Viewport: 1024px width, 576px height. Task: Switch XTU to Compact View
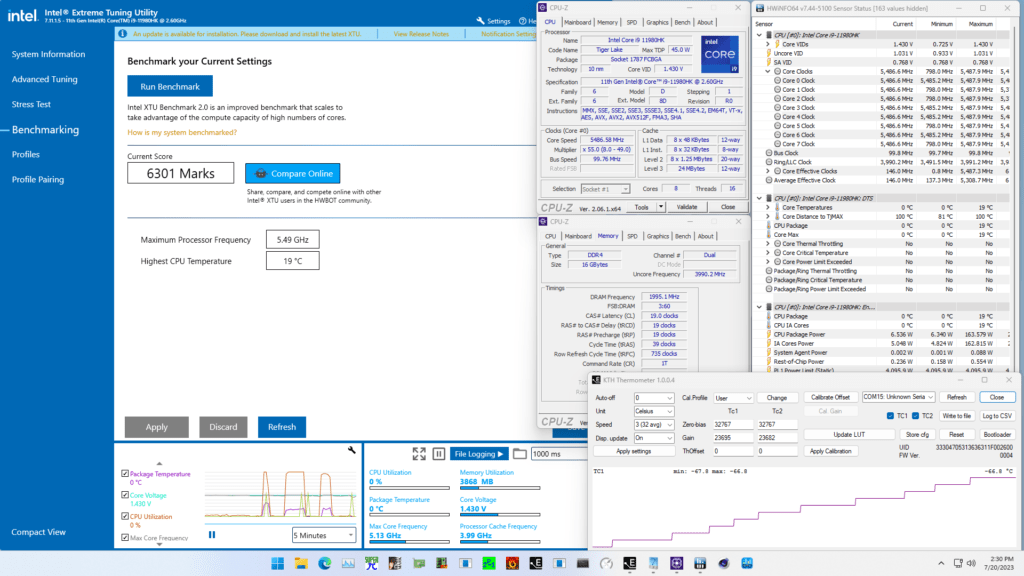(x=39, y=532)
